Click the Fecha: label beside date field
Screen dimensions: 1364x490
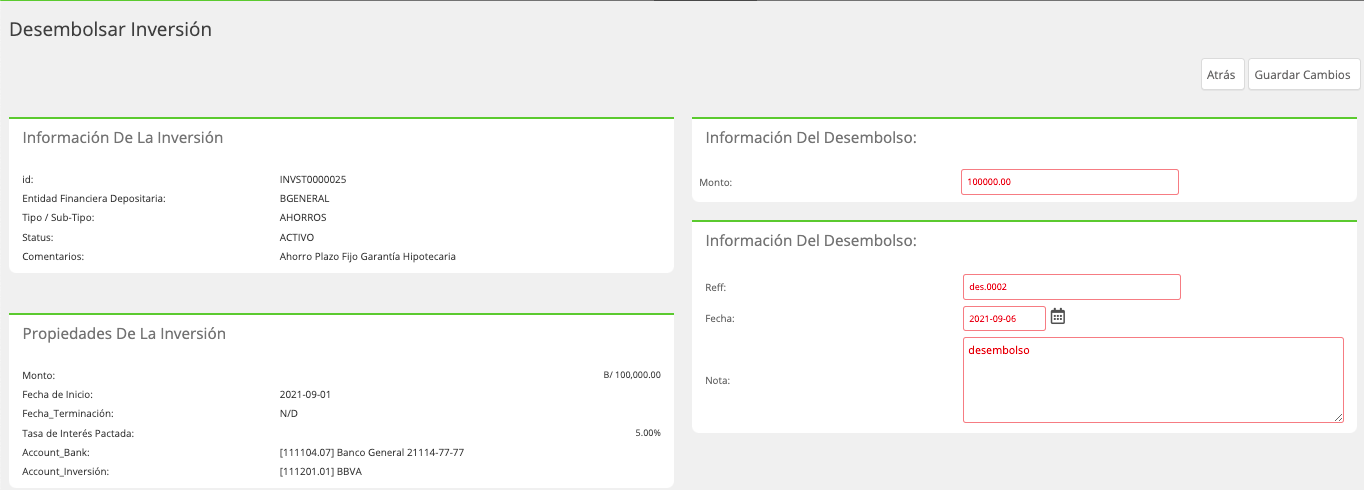[720, 319]
